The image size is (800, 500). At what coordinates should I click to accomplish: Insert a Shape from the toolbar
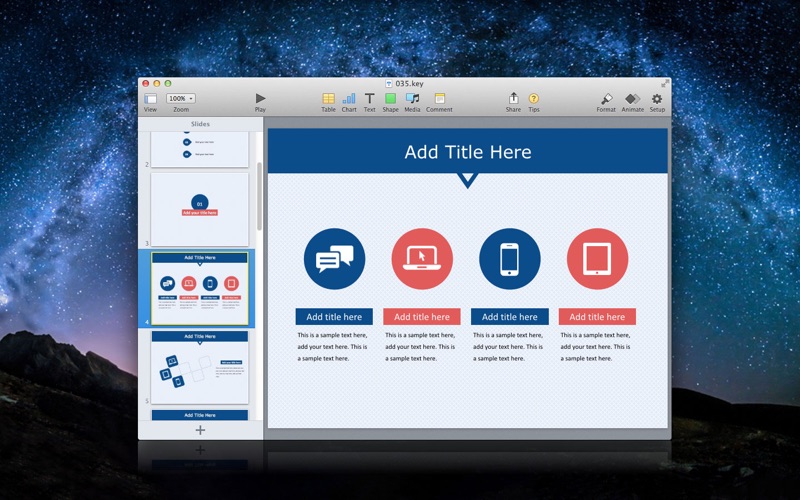point(390,98)
